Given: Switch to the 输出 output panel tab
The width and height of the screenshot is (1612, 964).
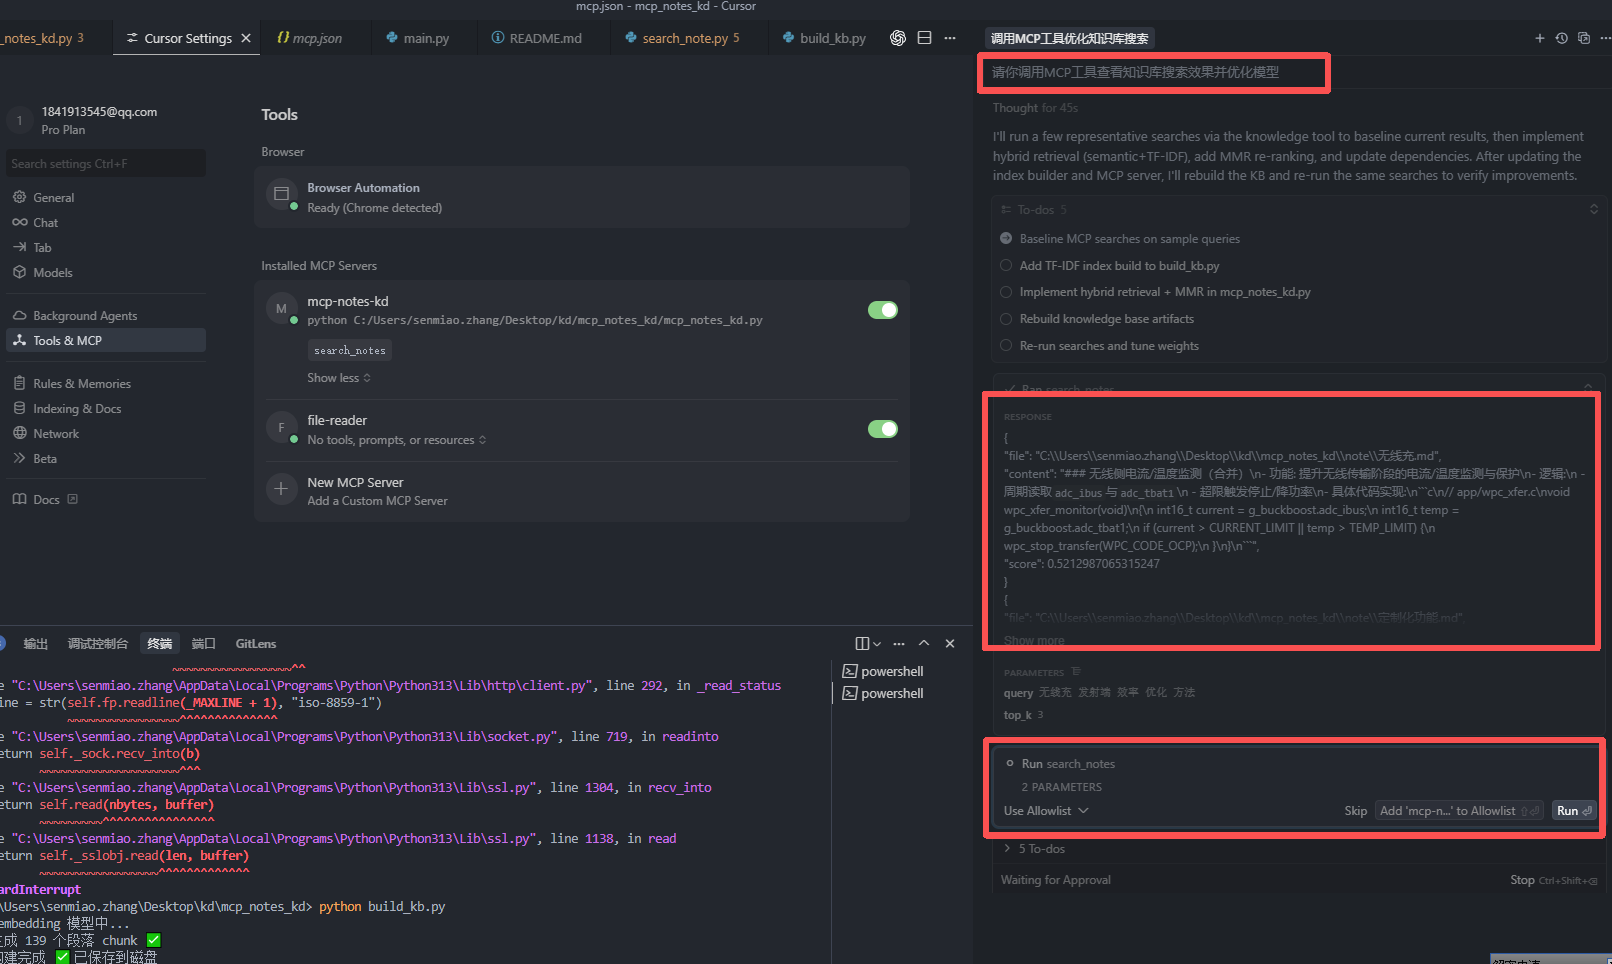Looking at the screenshot, I should (36, 643).
